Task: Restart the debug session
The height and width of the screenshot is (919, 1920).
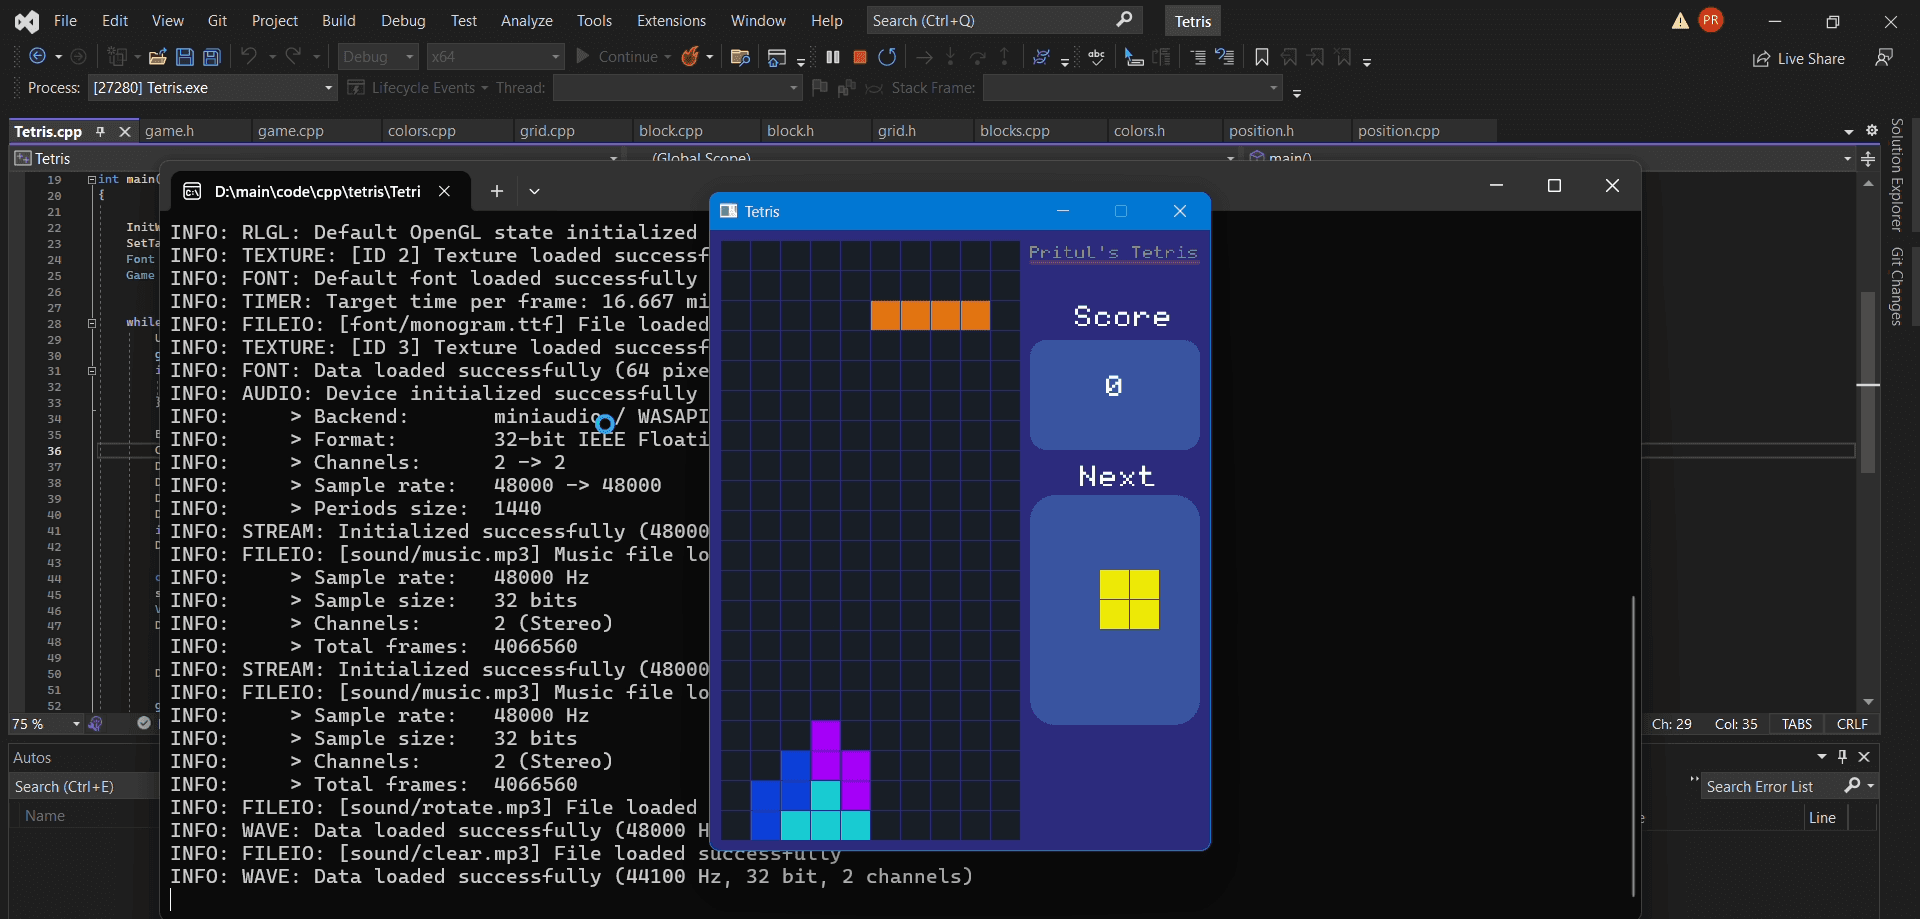Action: point(887,57)
